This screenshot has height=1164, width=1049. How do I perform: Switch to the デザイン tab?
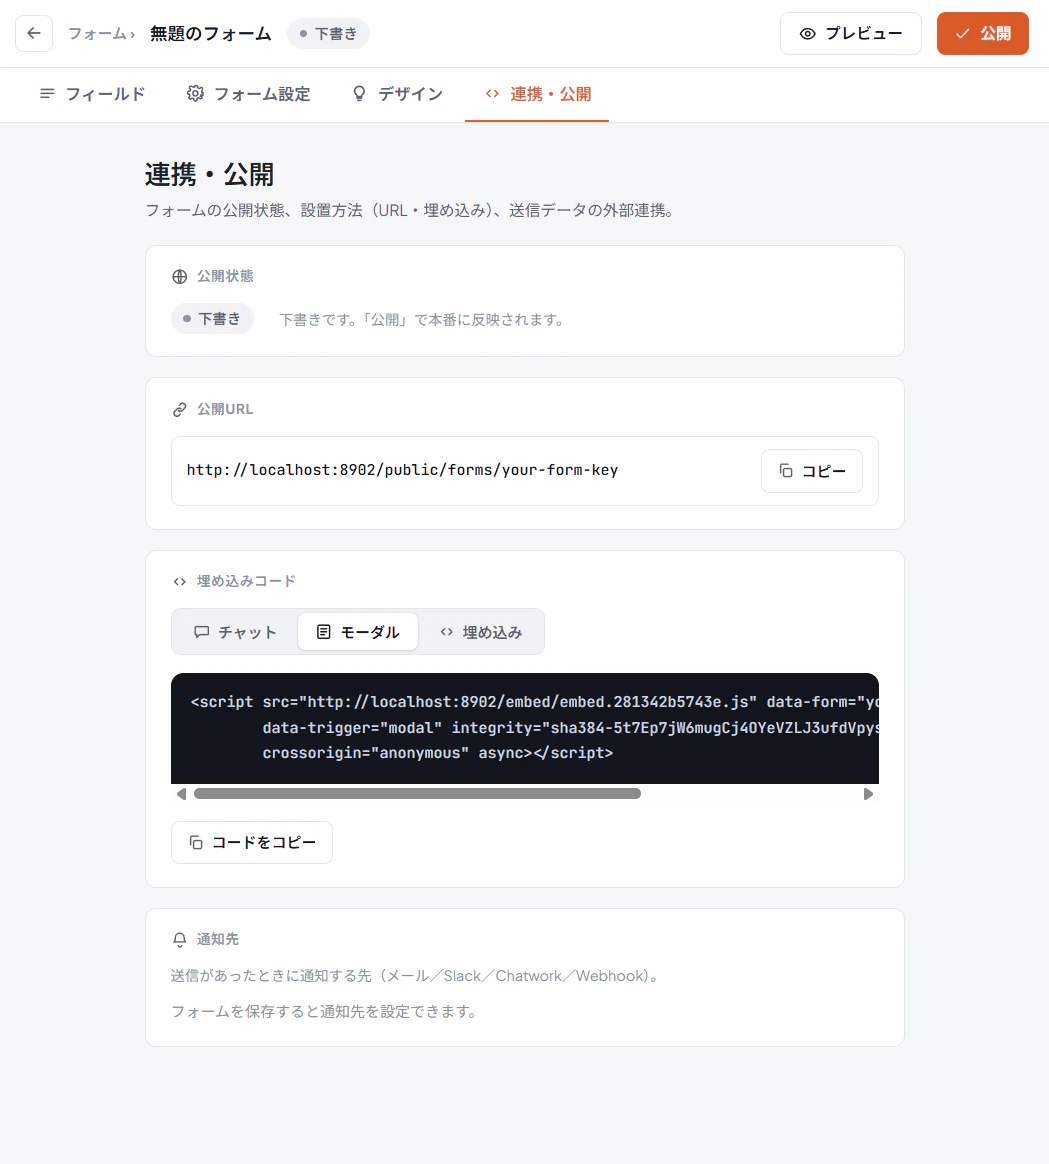pos(397,94)
